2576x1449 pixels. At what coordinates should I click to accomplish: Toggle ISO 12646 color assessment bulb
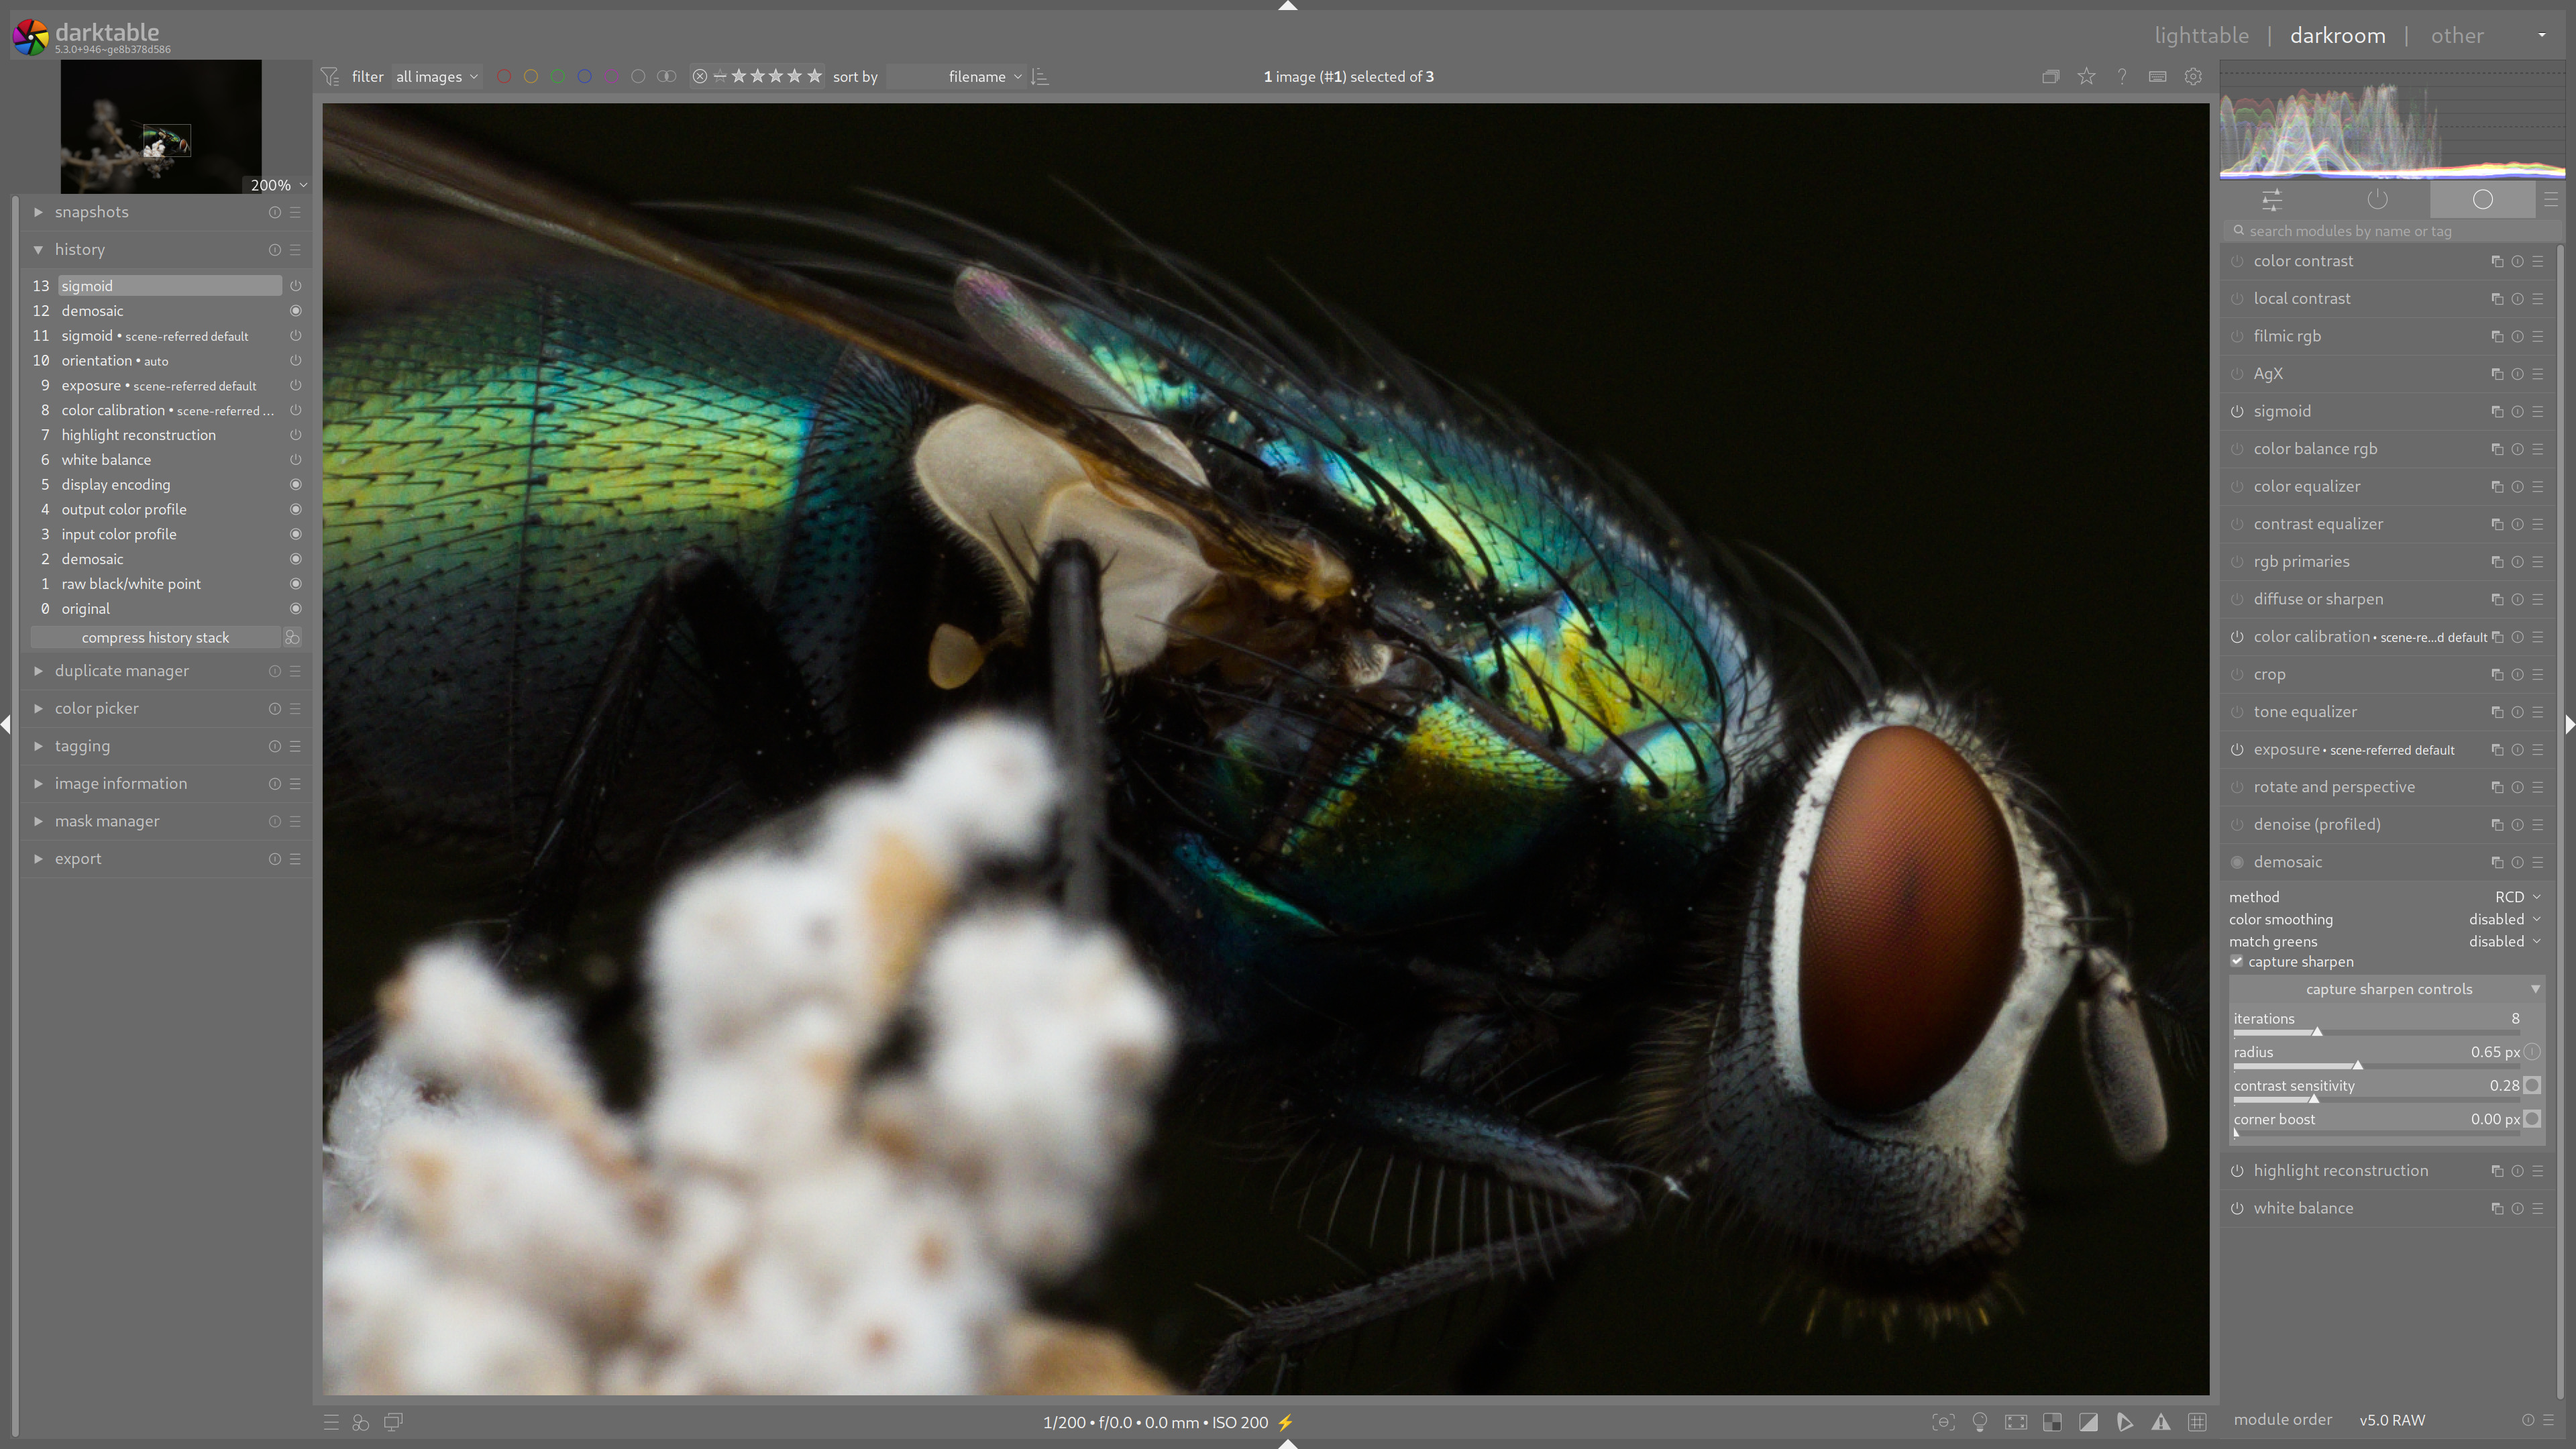[x=1979, y=1422]
